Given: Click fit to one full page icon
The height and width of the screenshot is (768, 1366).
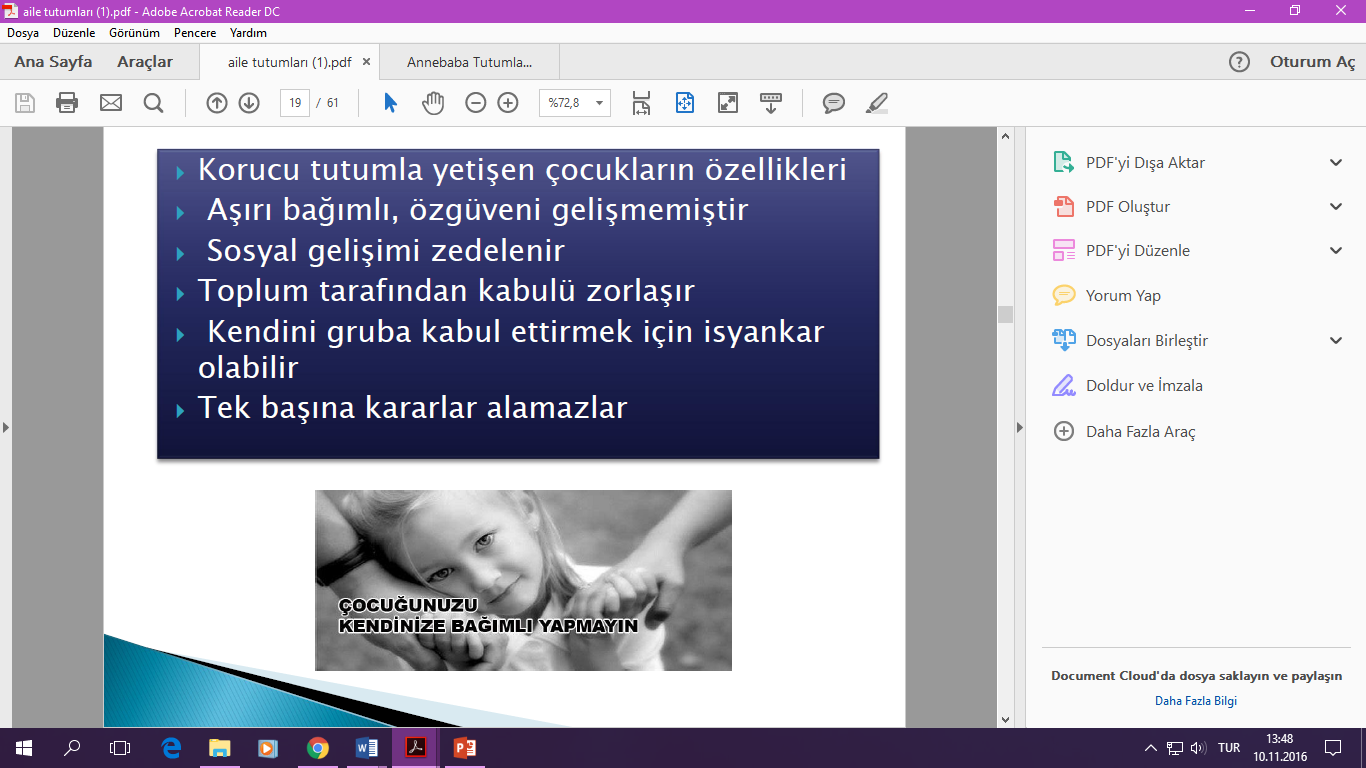Looking at the screenshot, I should pyautogui.click(x=684, y=102).
